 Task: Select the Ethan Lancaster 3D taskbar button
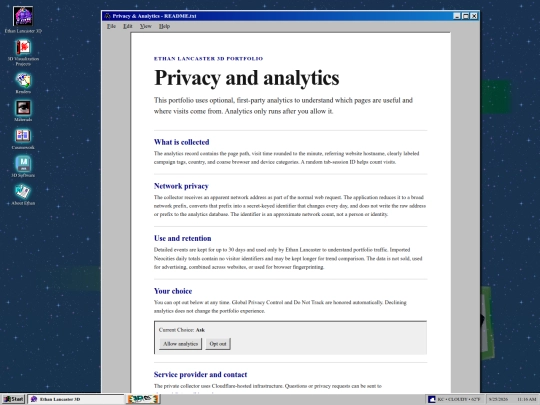(x=76, y=399)
